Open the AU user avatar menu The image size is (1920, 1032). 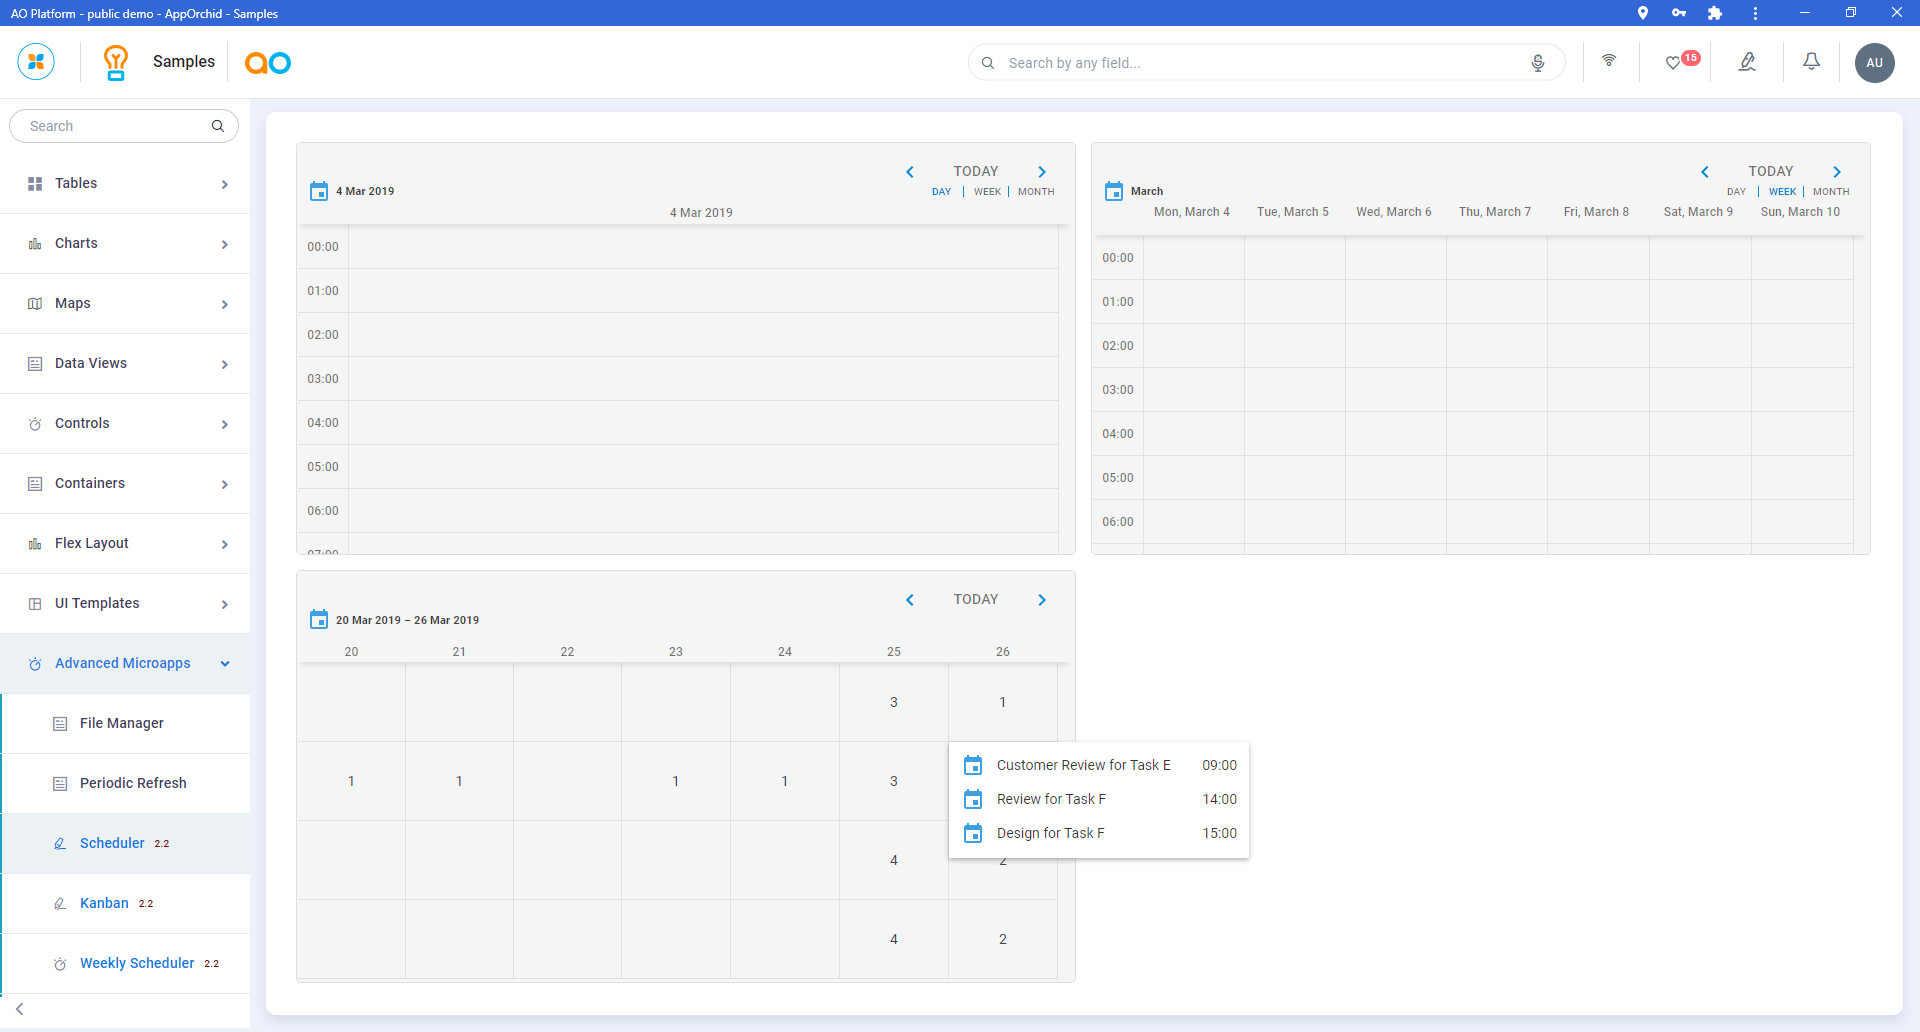[1874, 63]
